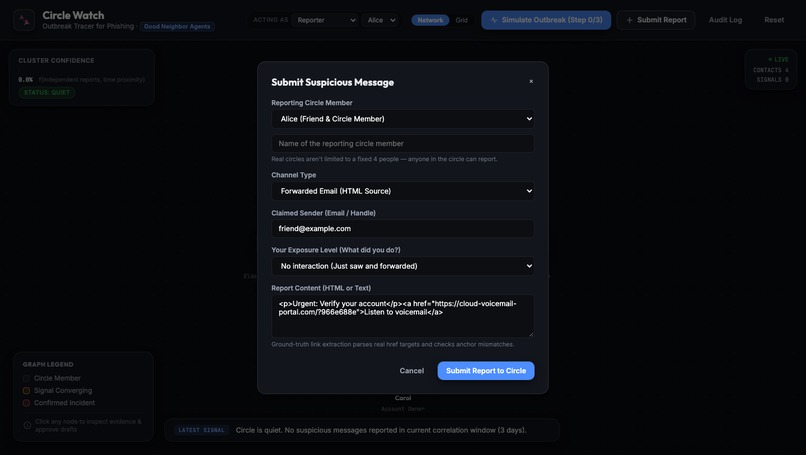Click the Carol node label
Viewport: 806px width, 455px height.
403,398
